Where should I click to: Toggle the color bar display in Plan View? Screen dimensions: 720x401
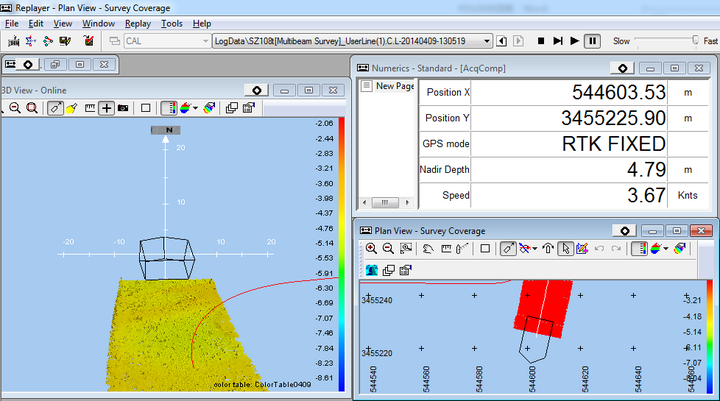click(639, 249)
